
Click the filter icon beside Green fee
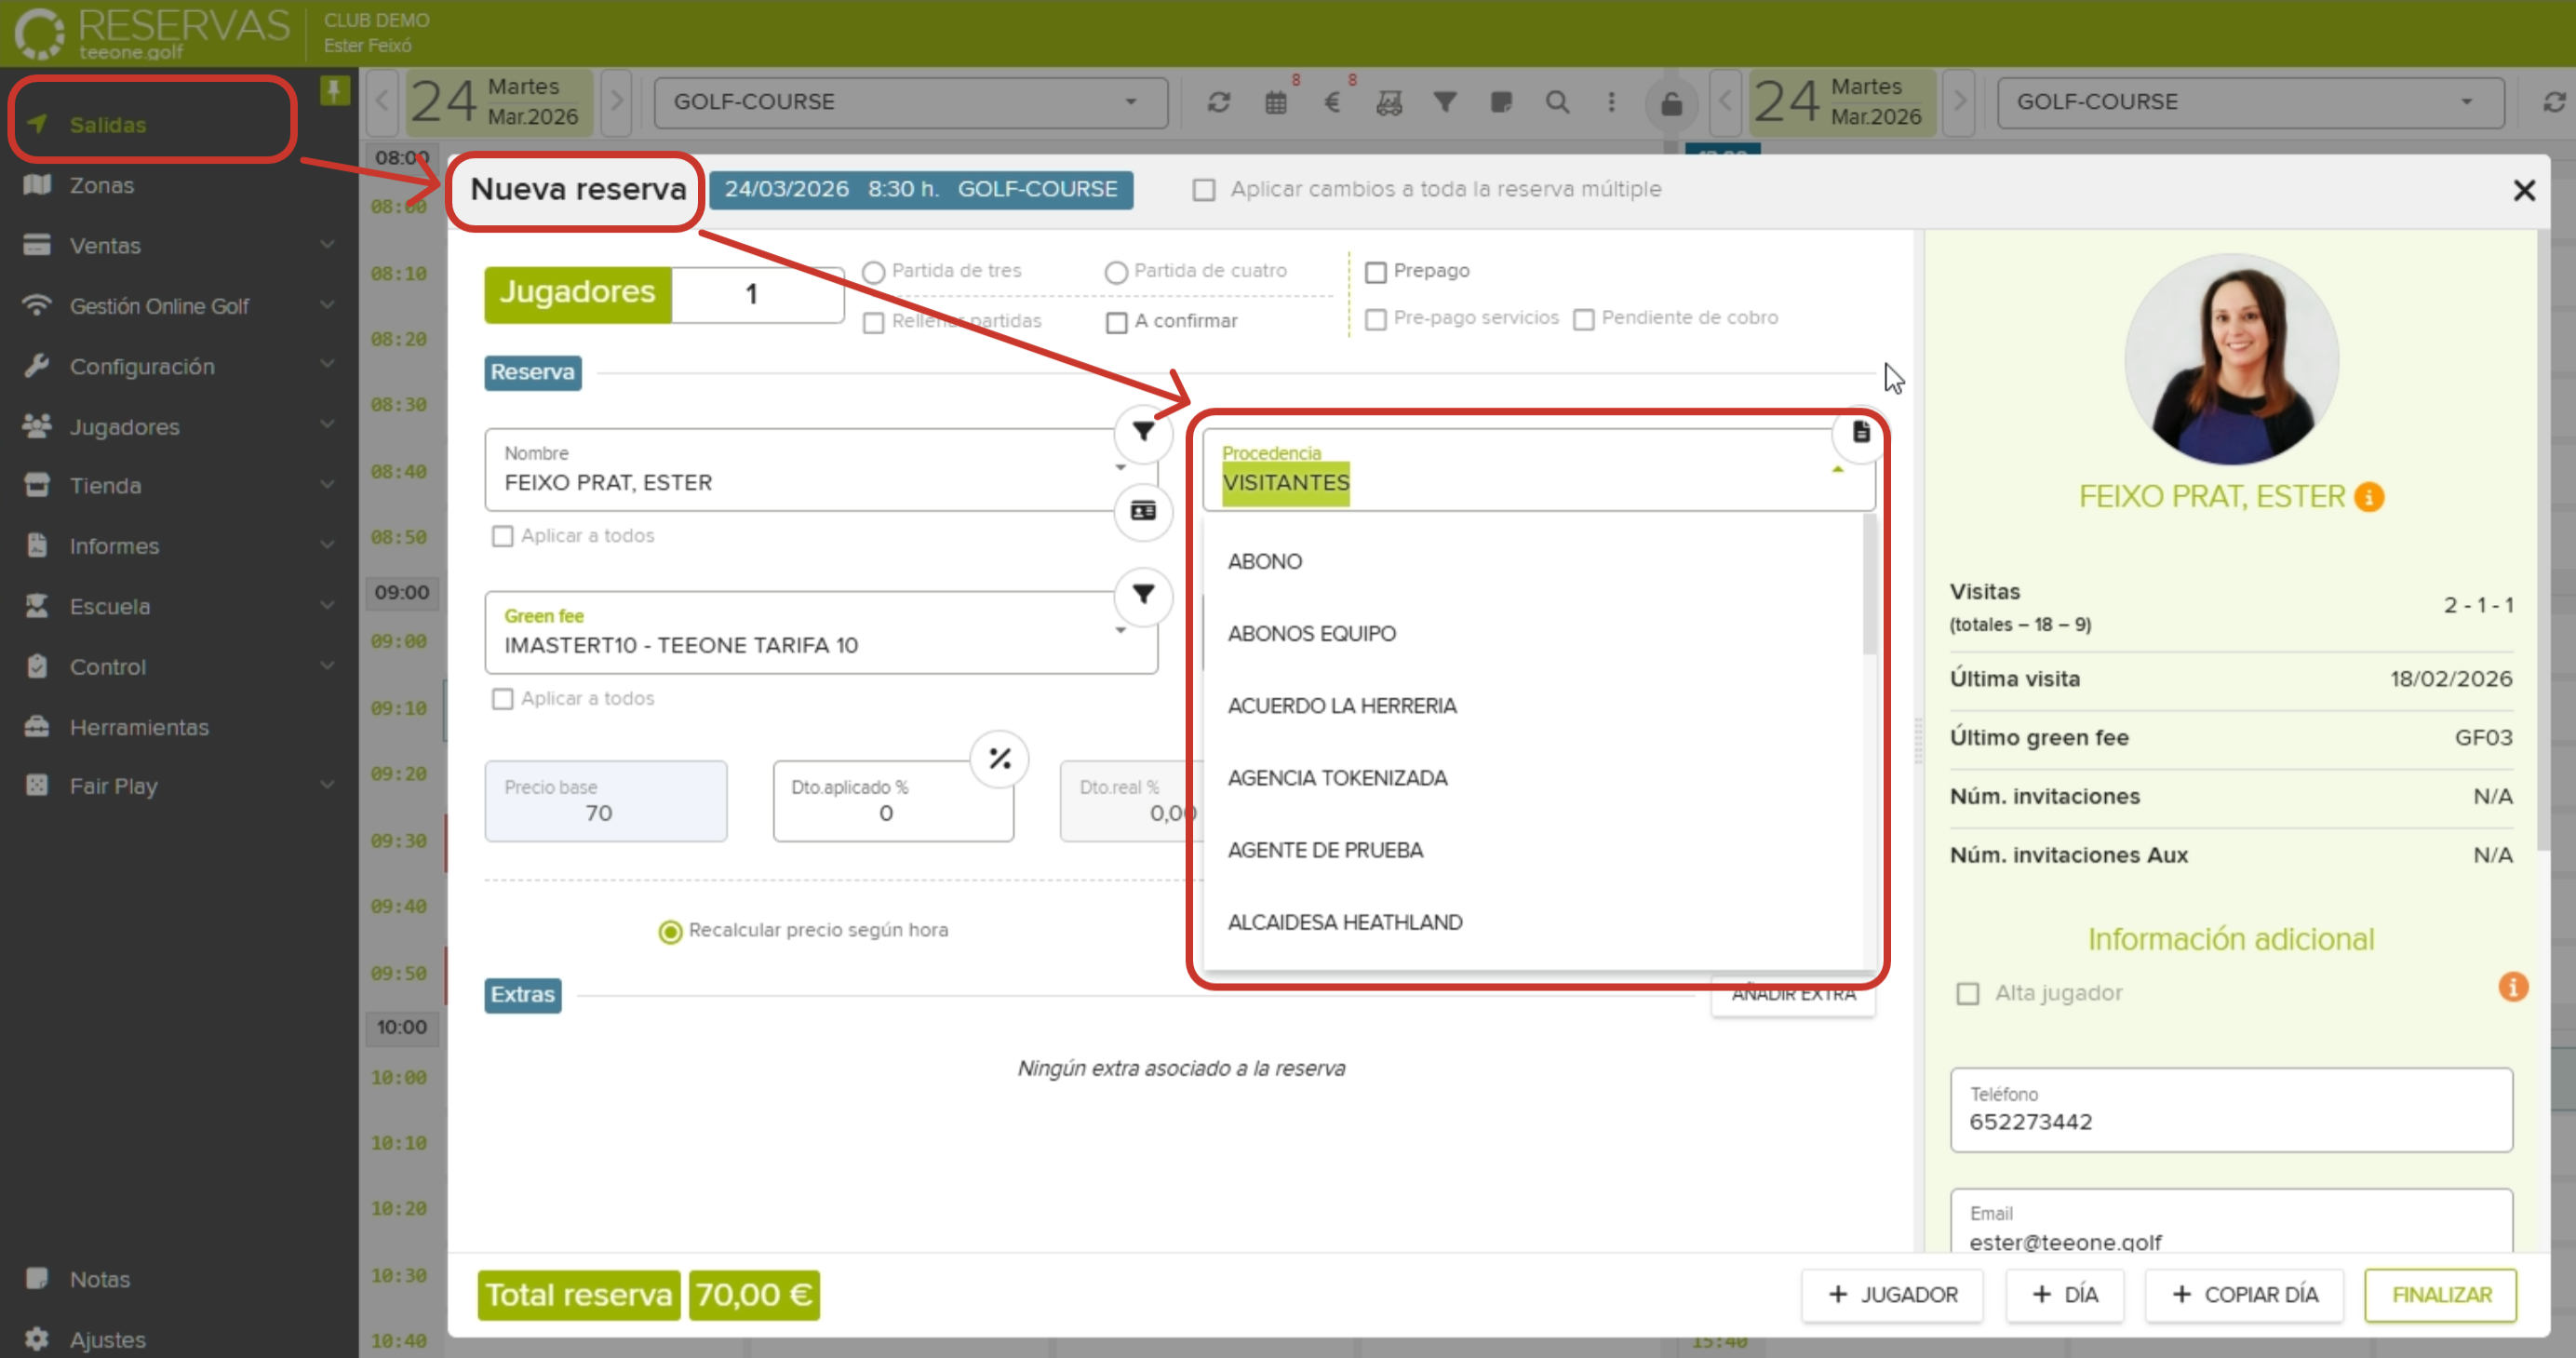[x=1143, y=595]
